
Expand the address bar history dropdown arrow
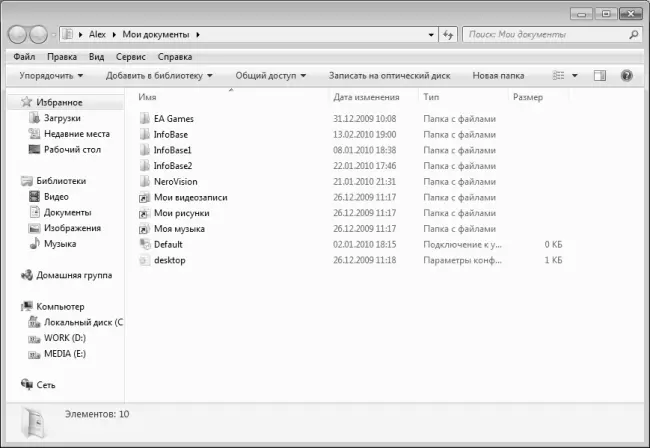(x=431, y=35)
